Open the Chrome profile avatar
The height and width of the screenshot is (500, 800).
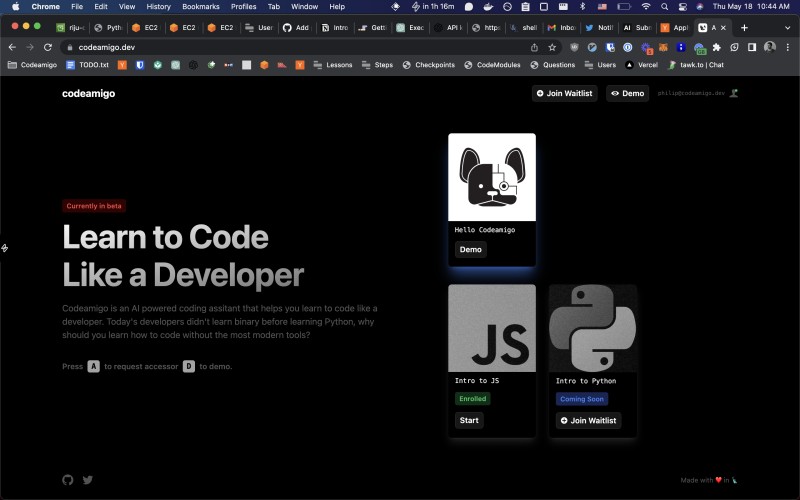770,47
